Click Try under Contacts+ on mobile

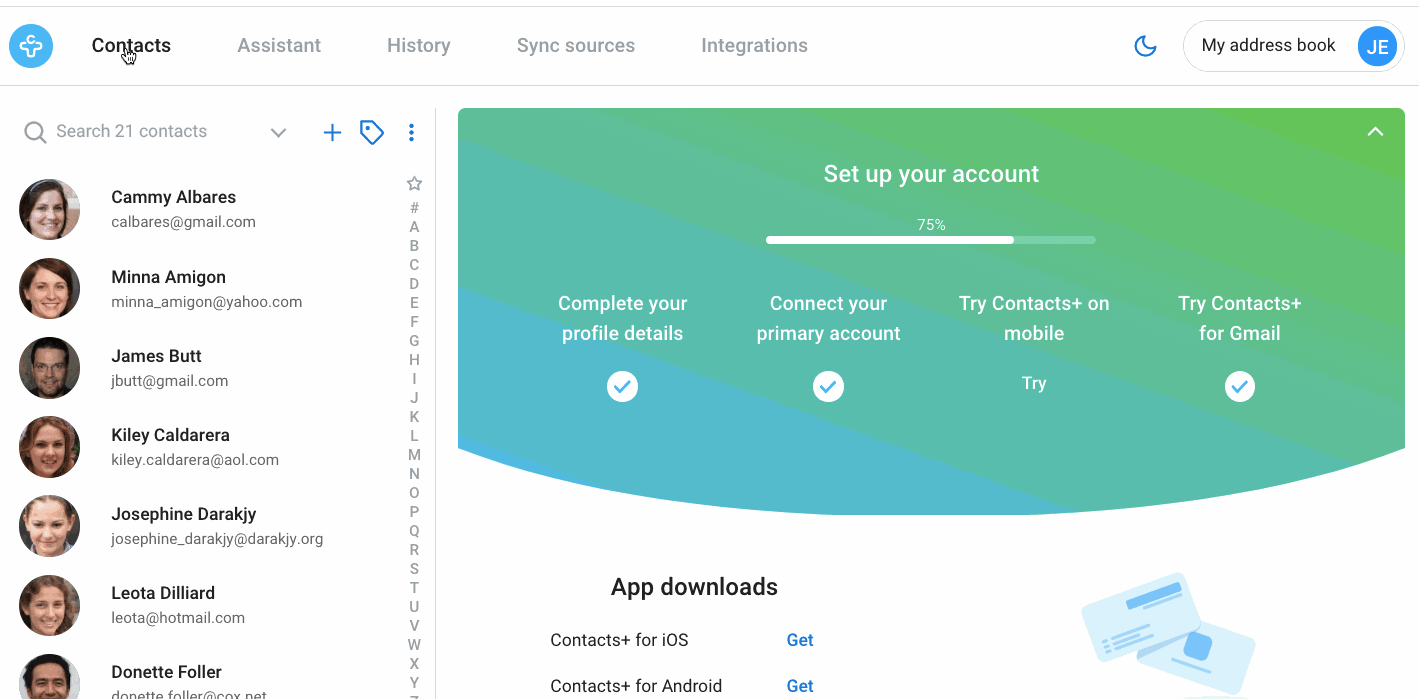tap(1034, 383)
